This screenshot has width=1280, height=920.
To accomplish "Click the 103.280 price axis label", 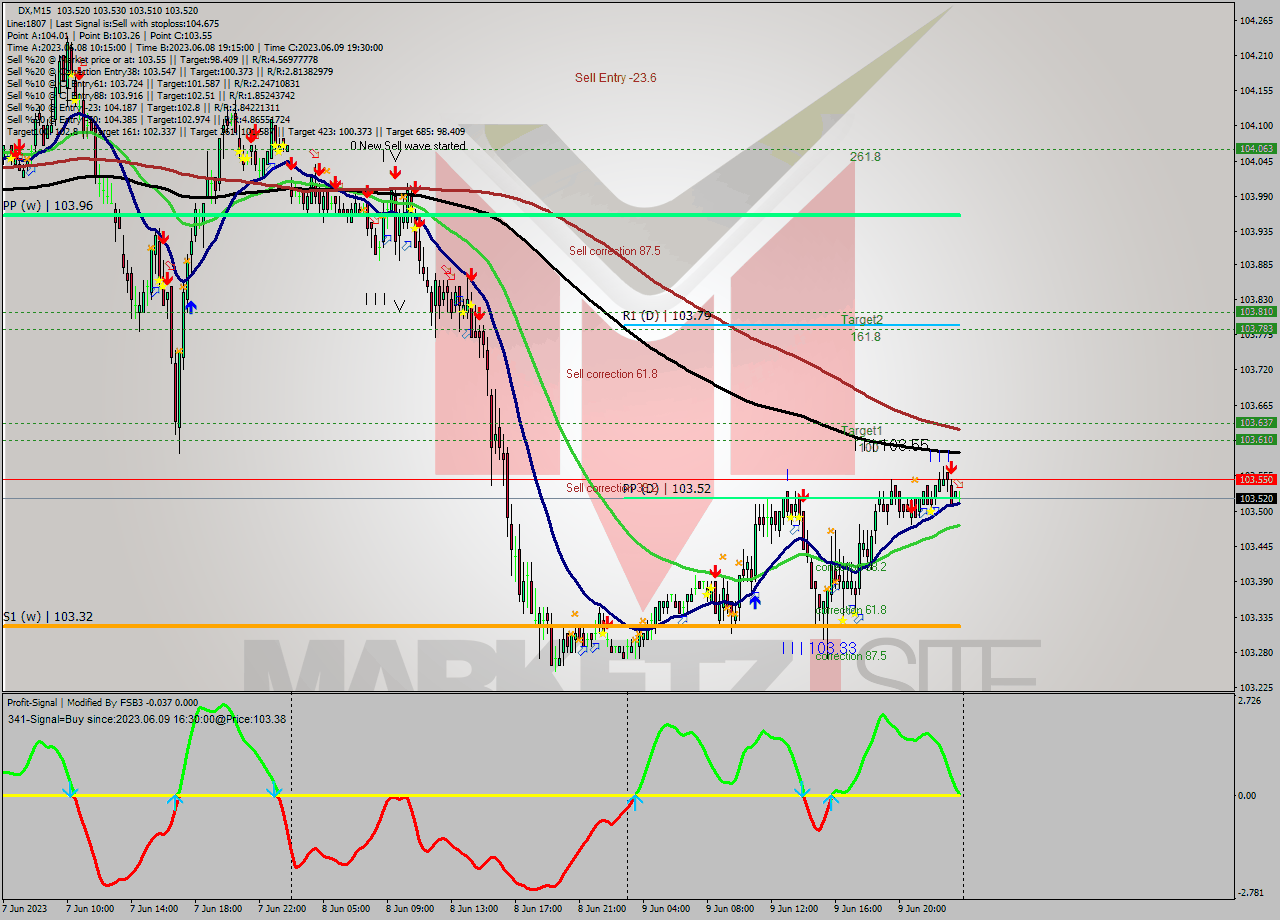I will point(1256,652).
